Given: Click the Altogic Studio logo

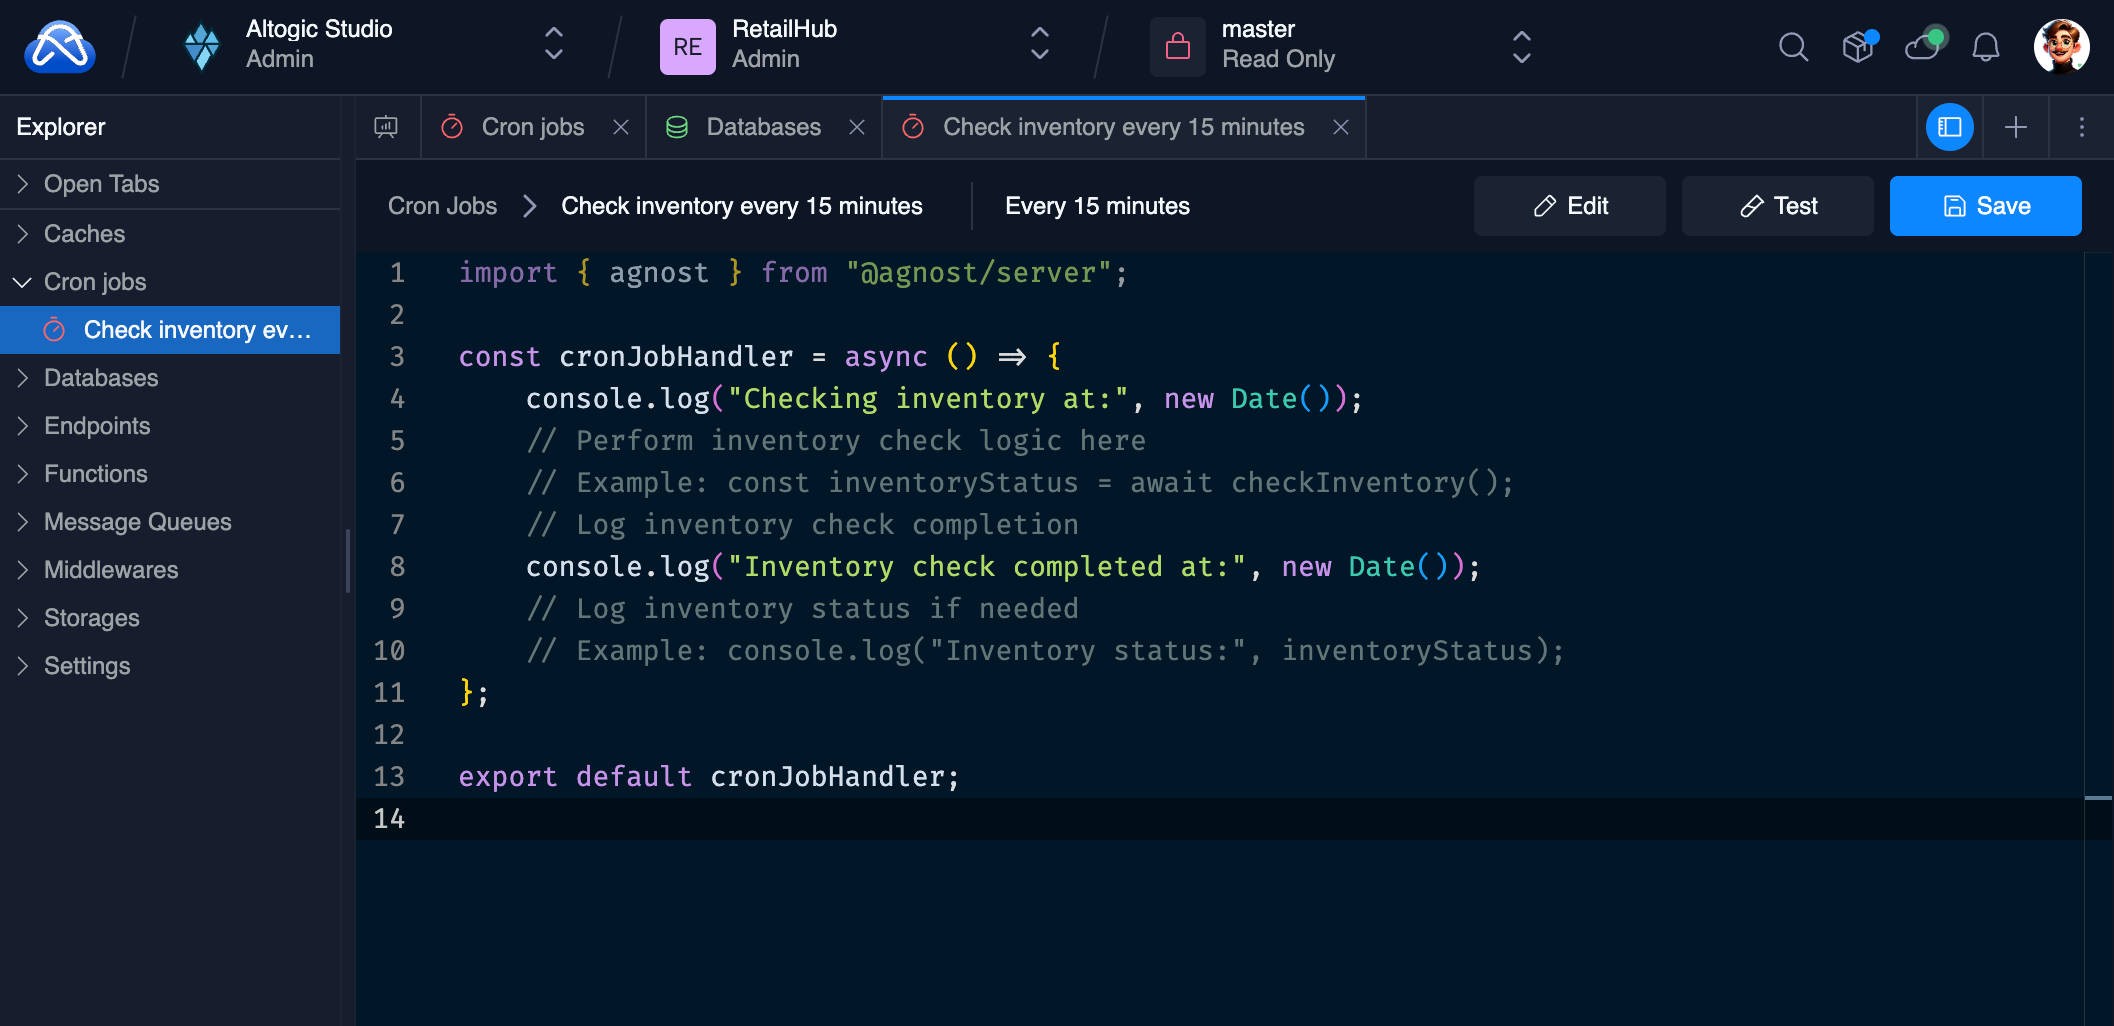Looking at the screenshot, I should pos(60,46).
